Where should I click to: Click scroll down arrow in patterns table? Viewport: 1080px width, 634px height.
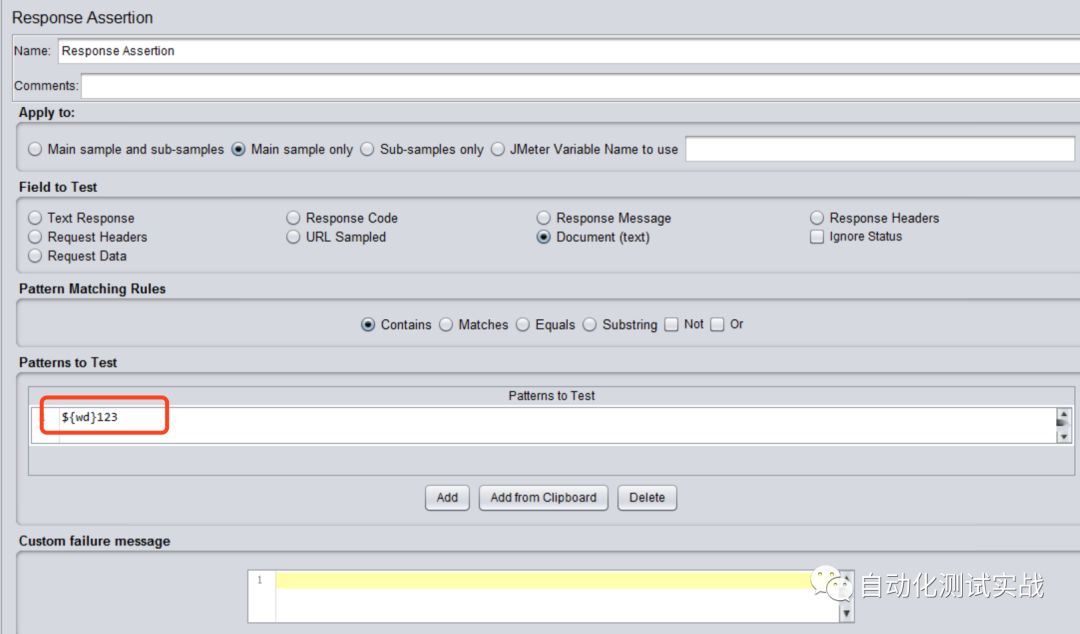1063,436
